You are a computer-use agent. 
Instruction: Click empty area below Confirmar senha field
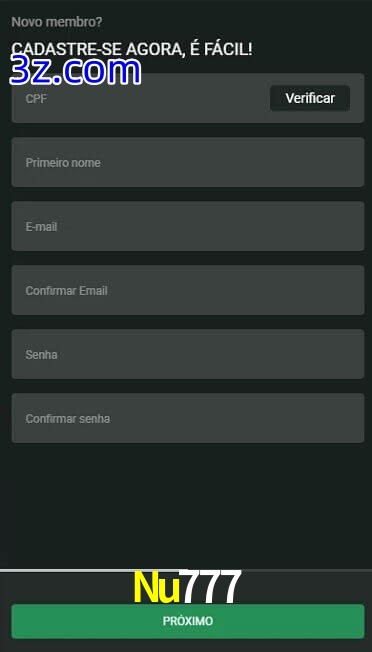(188, 503)
